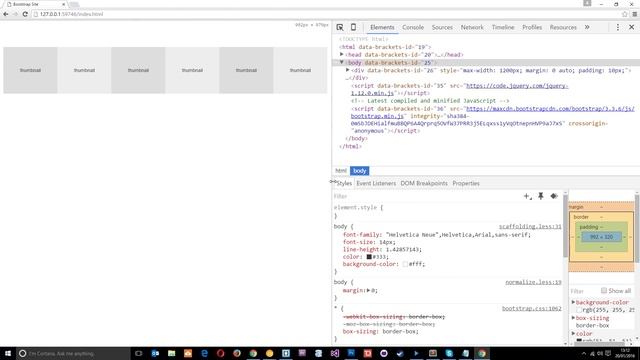640x360 pixels.
Task: Launch Opera from the taskbar
Action: tap(220, 353)
